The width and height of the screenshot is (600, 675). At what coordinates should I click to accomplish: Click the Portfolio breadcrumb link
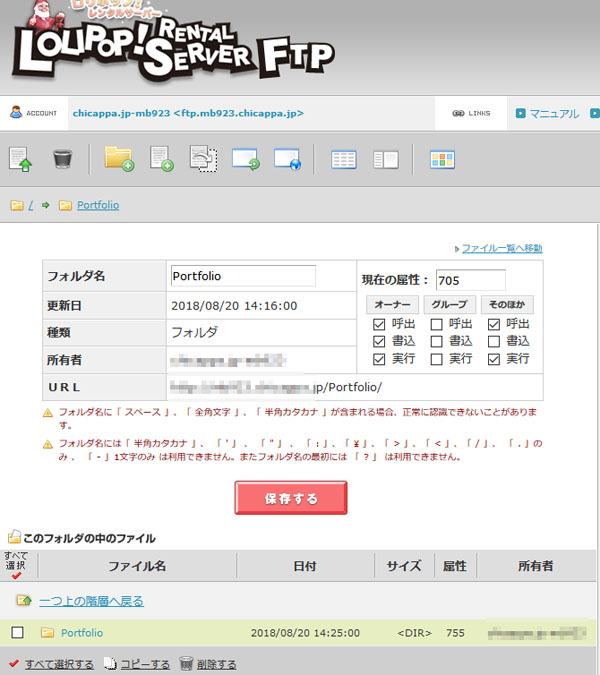[98, 205]
